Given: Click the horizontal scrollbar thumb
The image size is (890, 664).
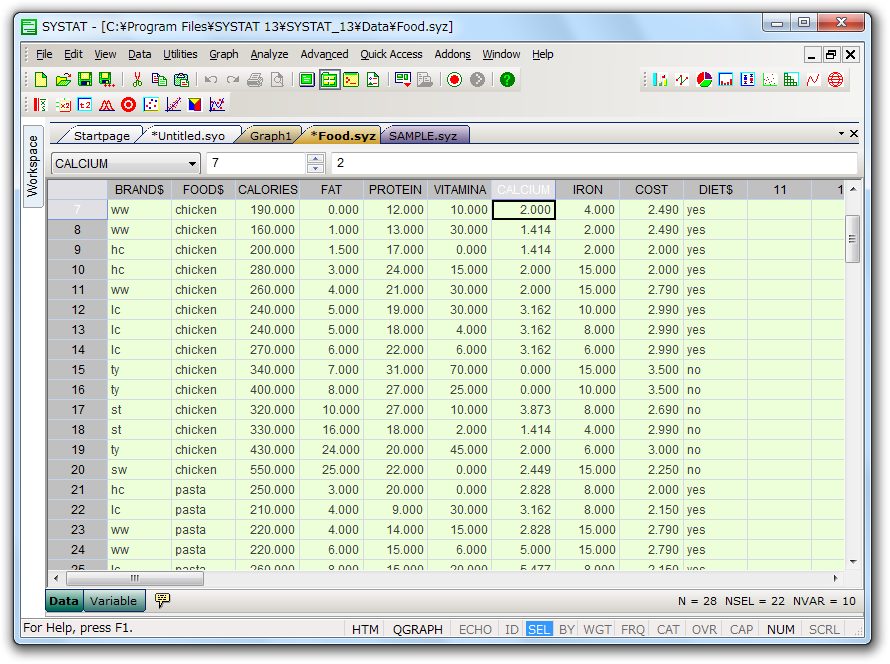Looking at the screenshot, I should coord(135,578).
